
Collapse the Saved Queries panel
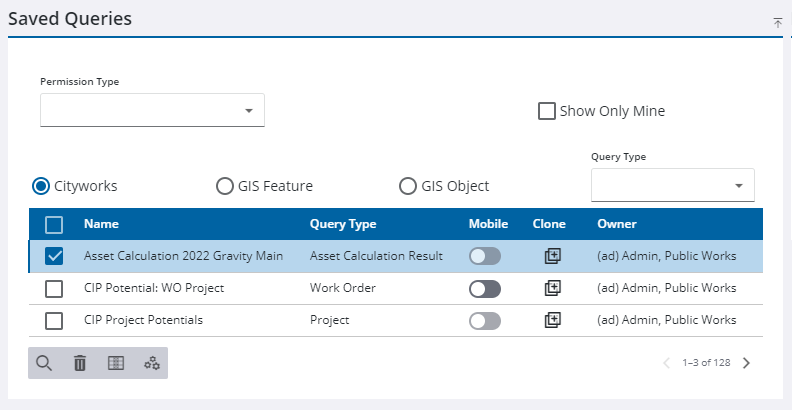tap(777, 22)
